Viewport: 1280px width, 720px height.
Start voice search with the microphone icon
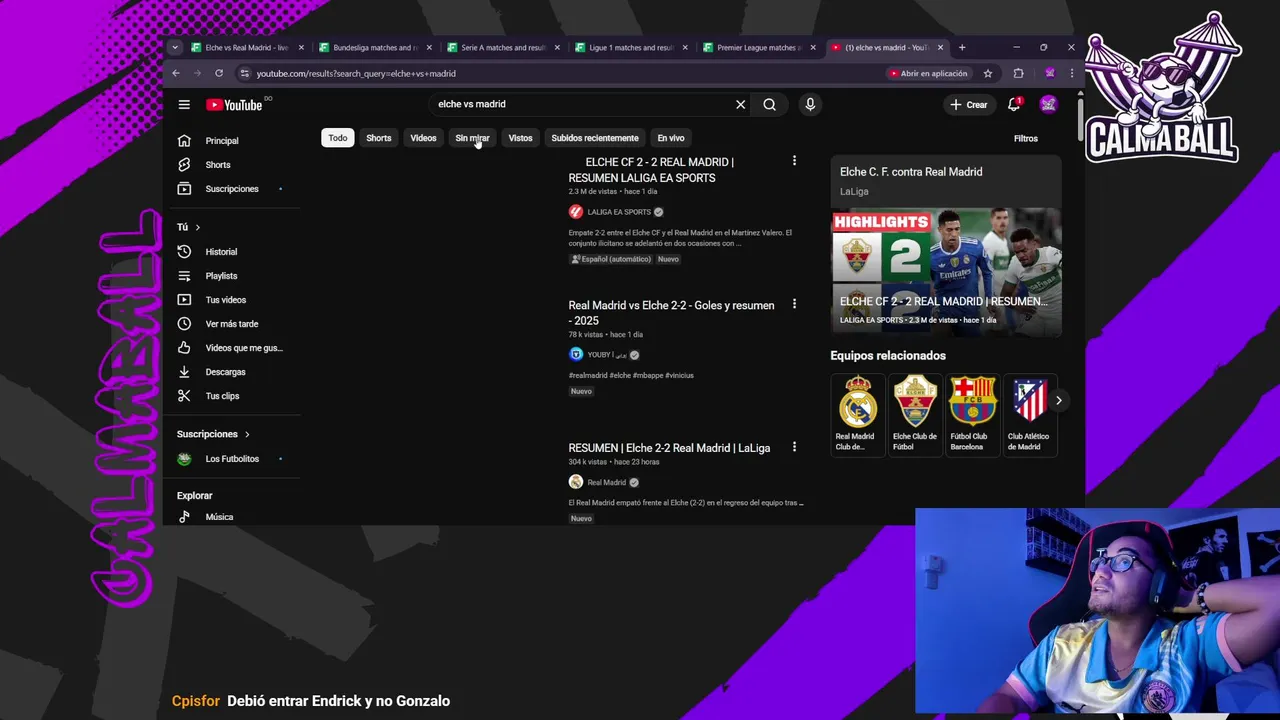810,104
